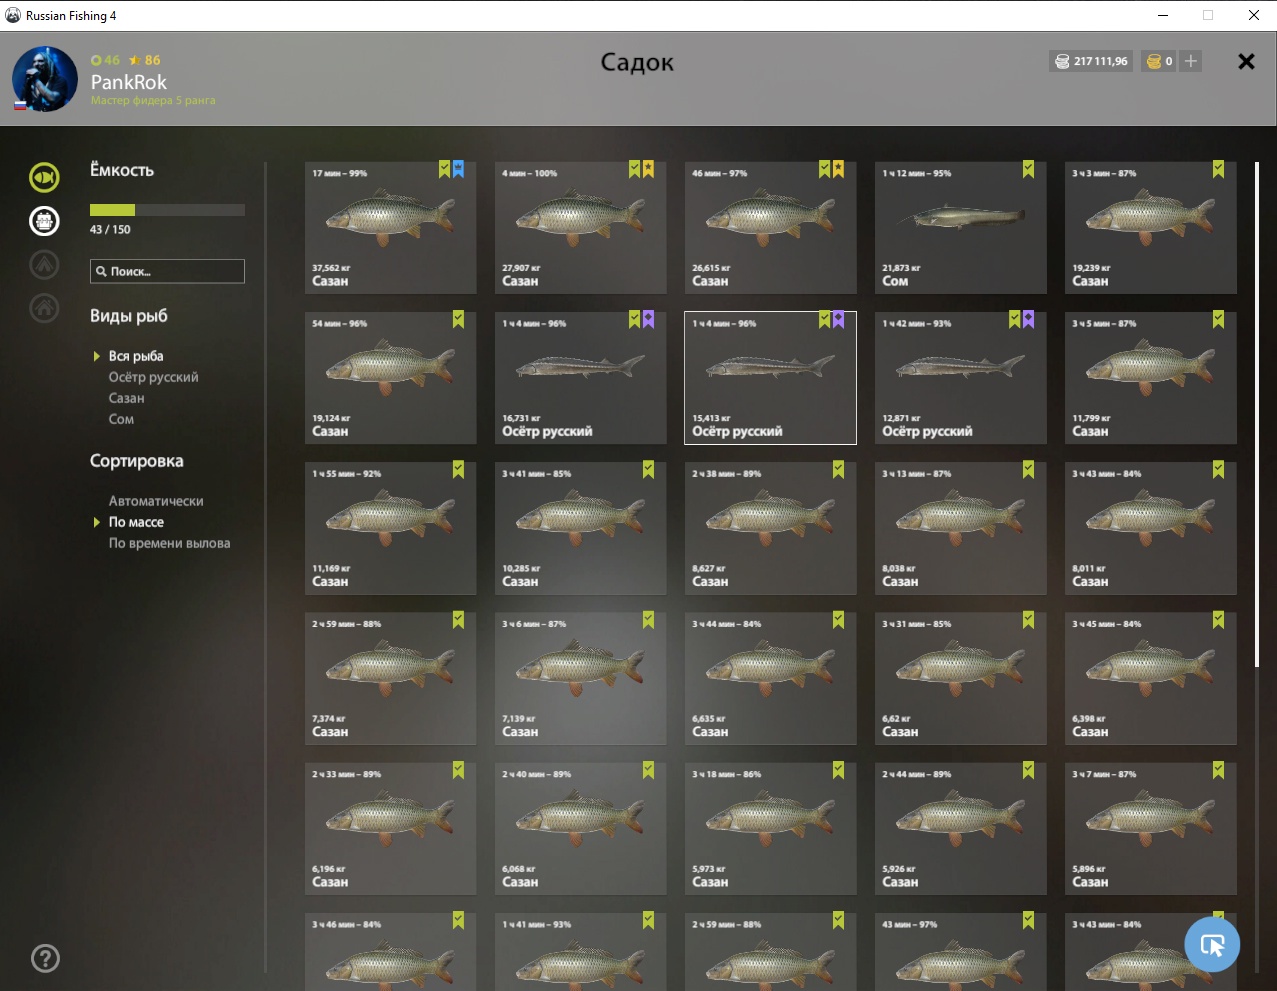Click green bookmark on 8,038 кг Сазан card
The image size is (1277, 991).
pos(1028,470)
